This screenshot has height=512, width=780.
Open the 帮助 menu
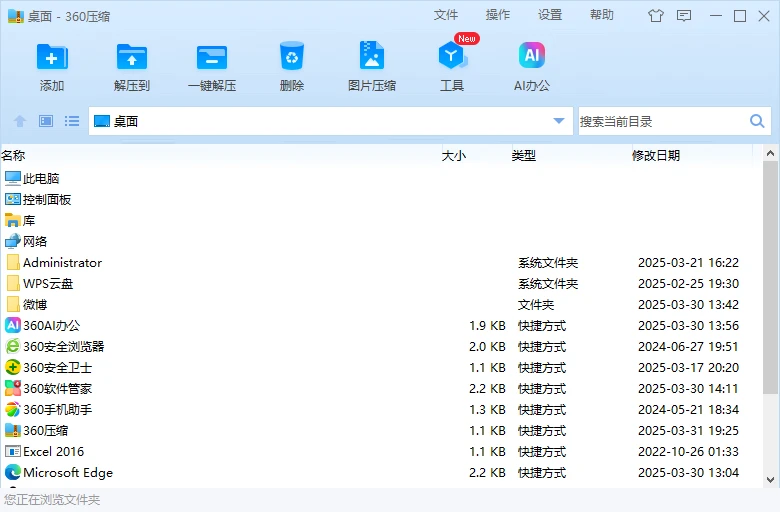[601, 15]
